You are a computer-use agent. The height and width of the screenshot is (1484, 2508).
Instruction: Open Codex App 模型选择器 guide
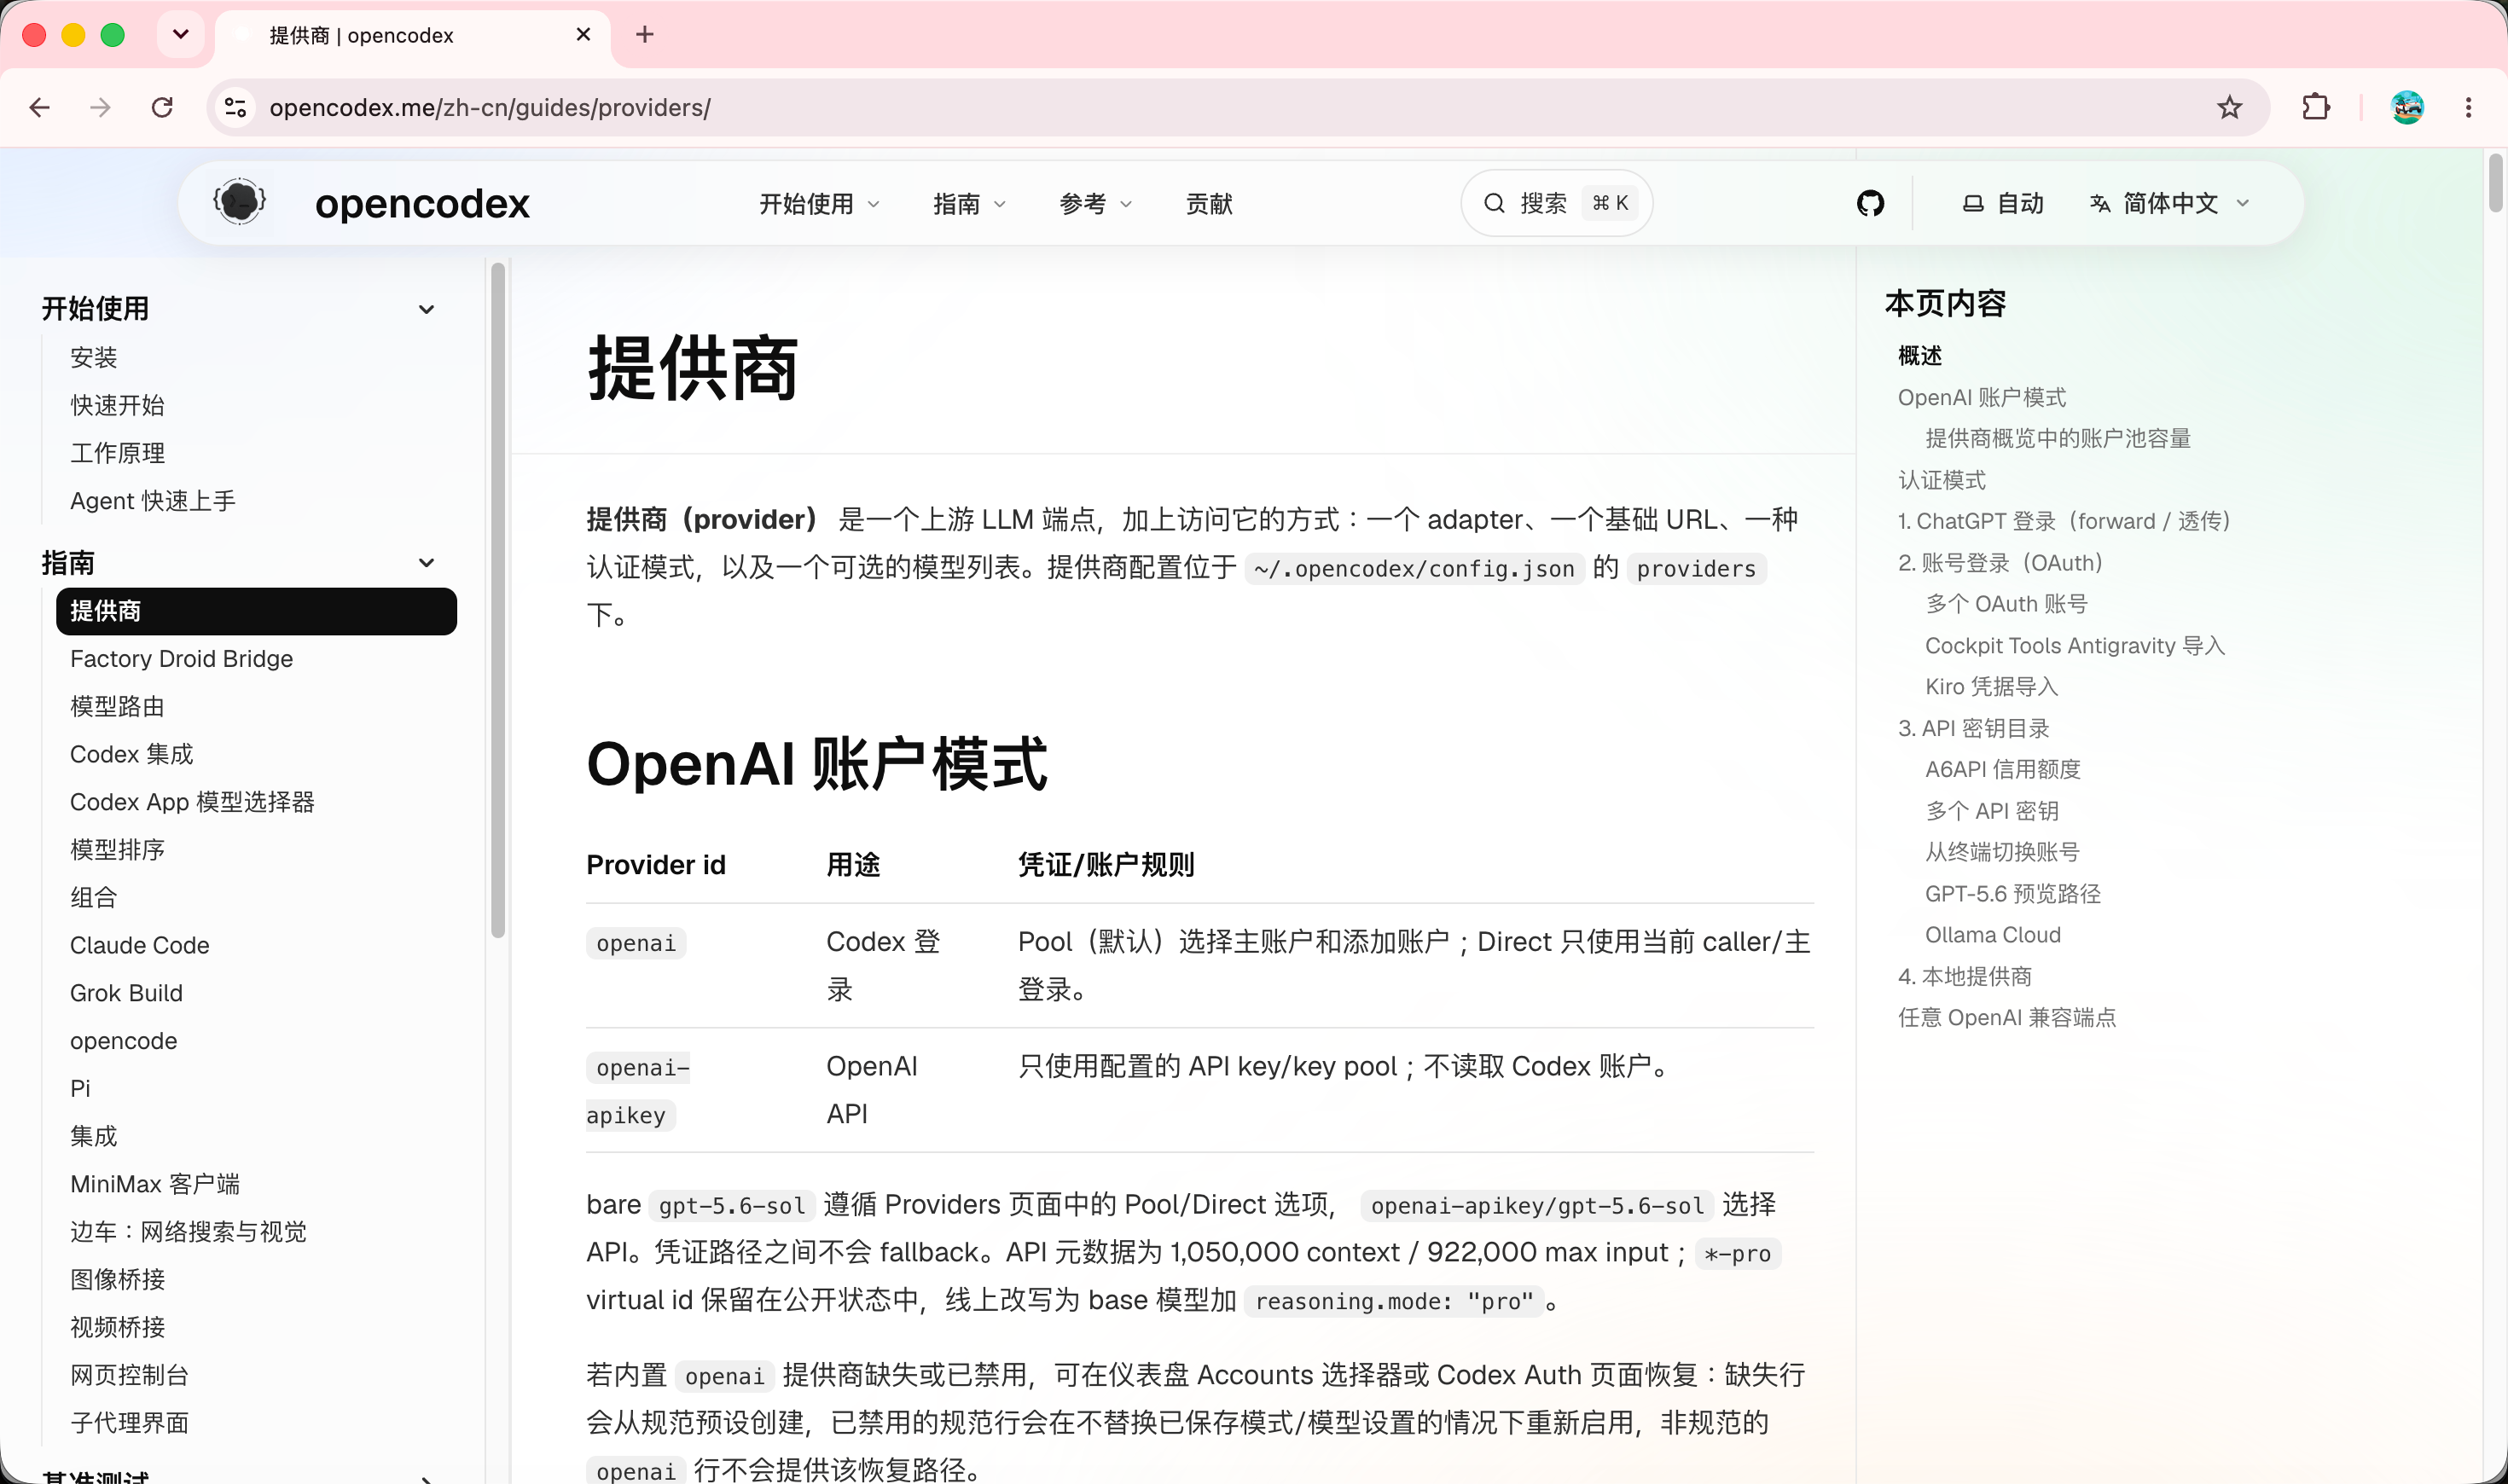192,802
